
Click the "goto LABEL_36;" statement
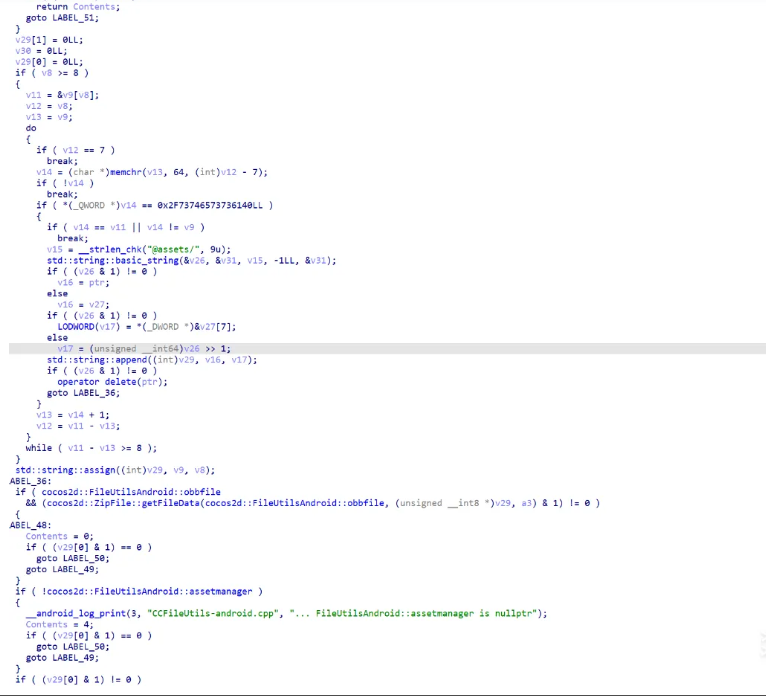coord(84,393)
